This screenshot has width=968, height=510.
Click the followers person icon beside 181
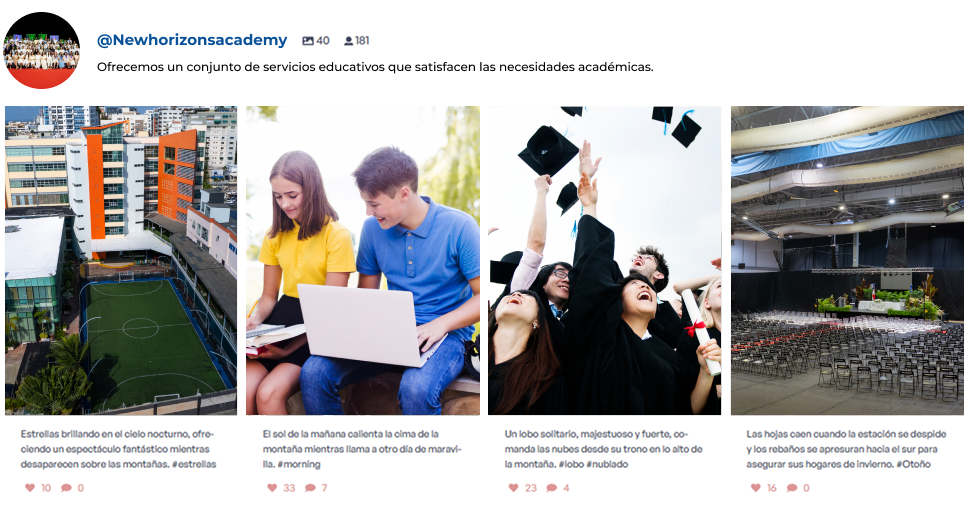click(349, 41)
